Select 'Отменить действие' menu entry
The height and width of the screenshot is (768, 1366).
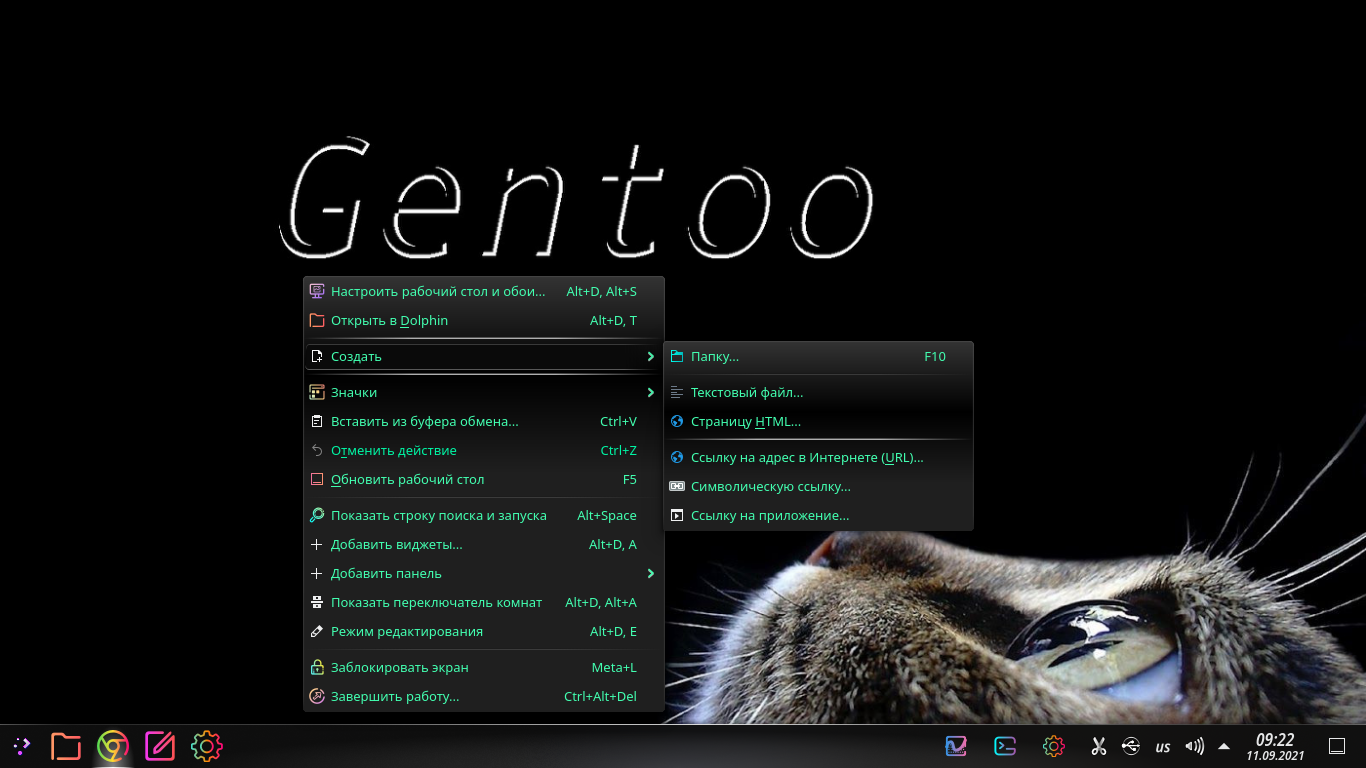[484, 450]
